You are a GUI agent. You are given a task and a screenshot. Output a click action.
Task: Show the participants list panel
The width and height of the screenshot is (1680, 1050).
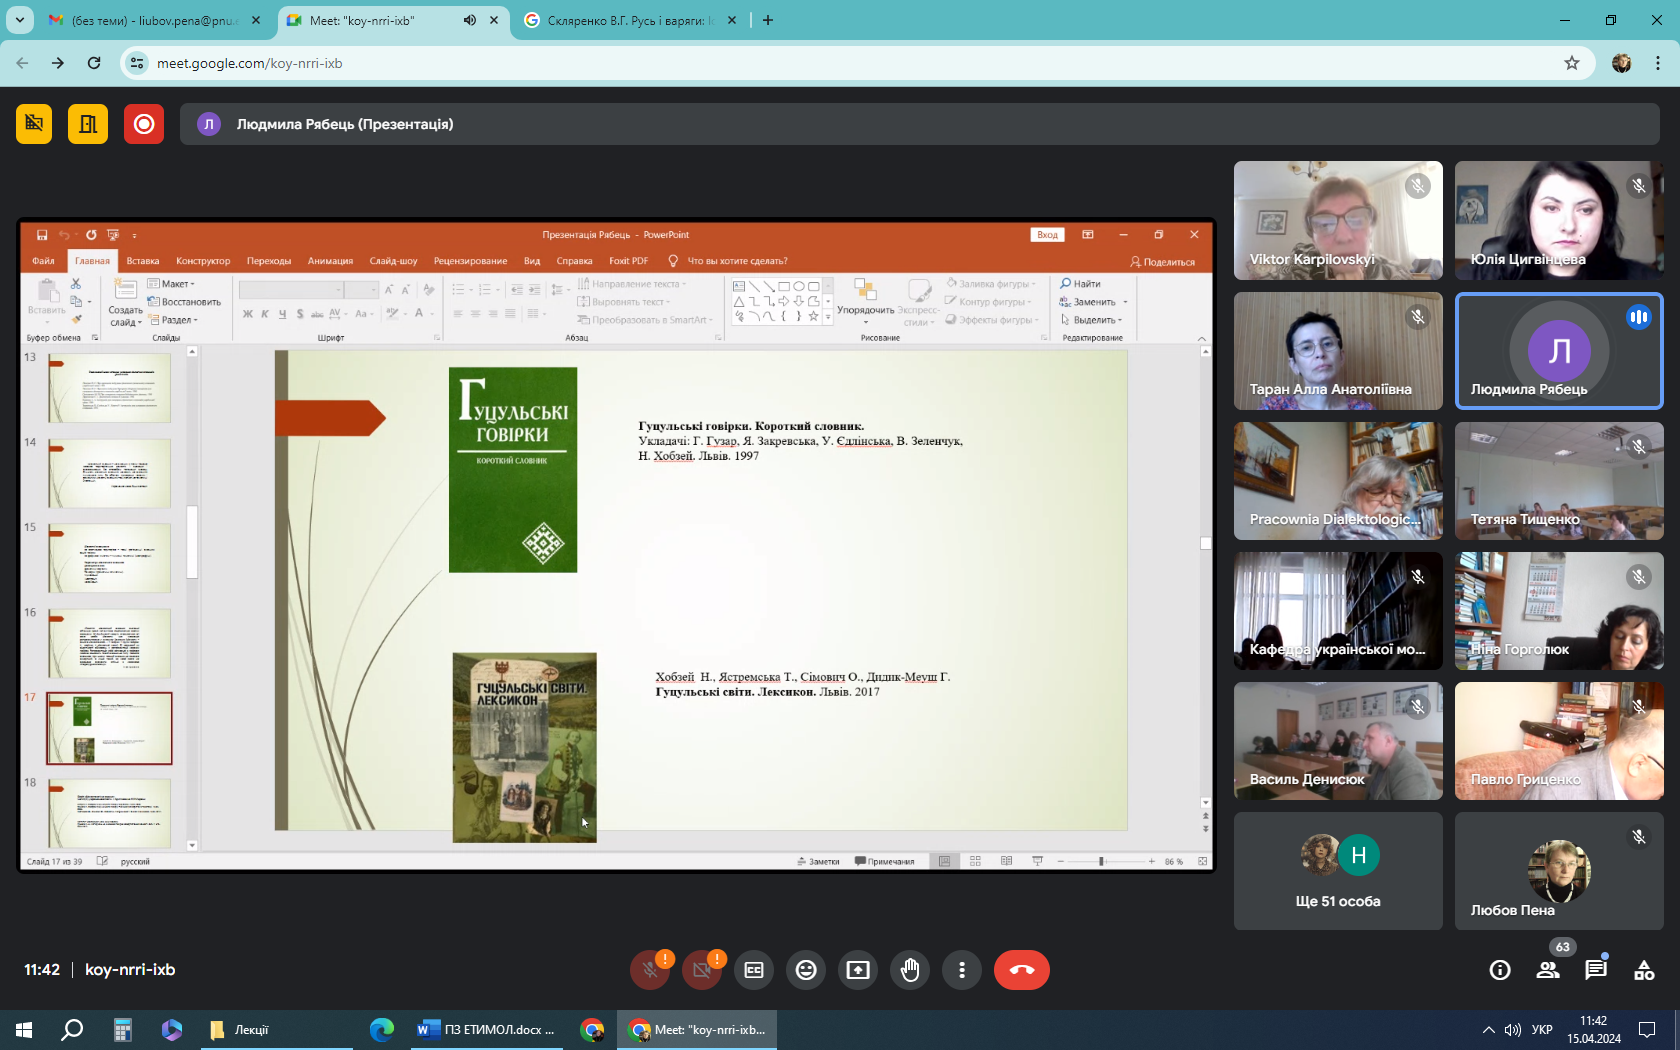pos(1548,970)
